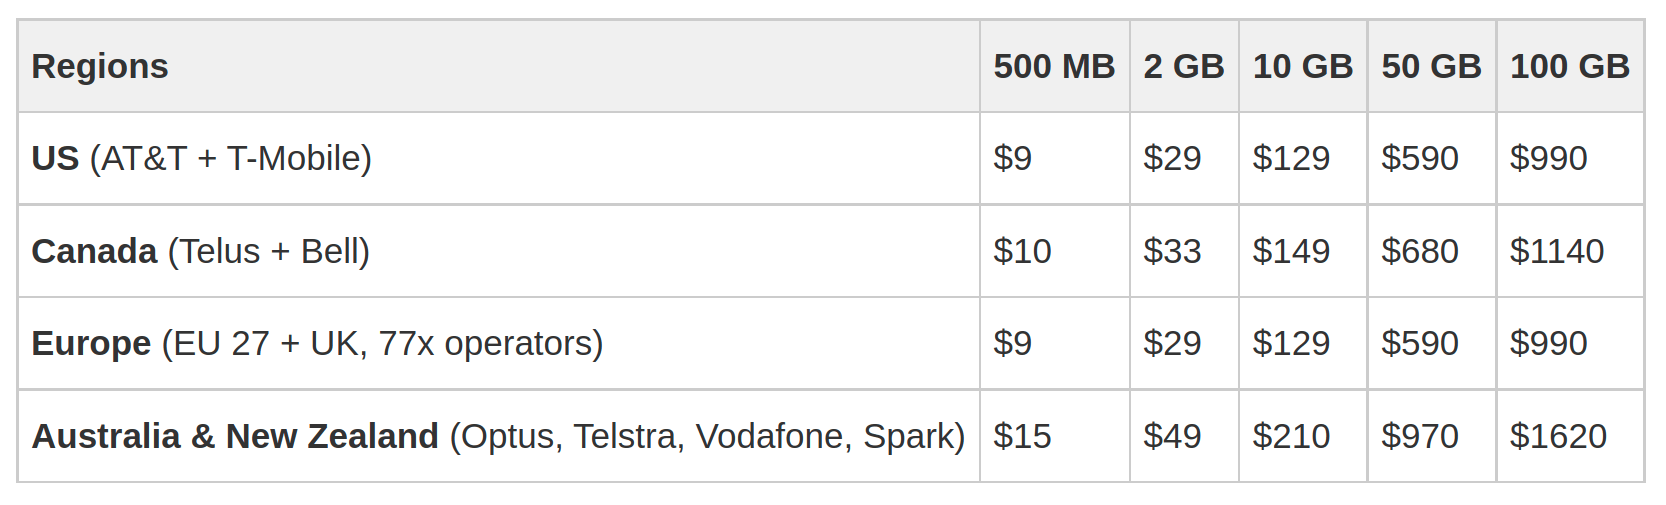Click the Australia 100 GB price $1620

(x=1558, y=437)
